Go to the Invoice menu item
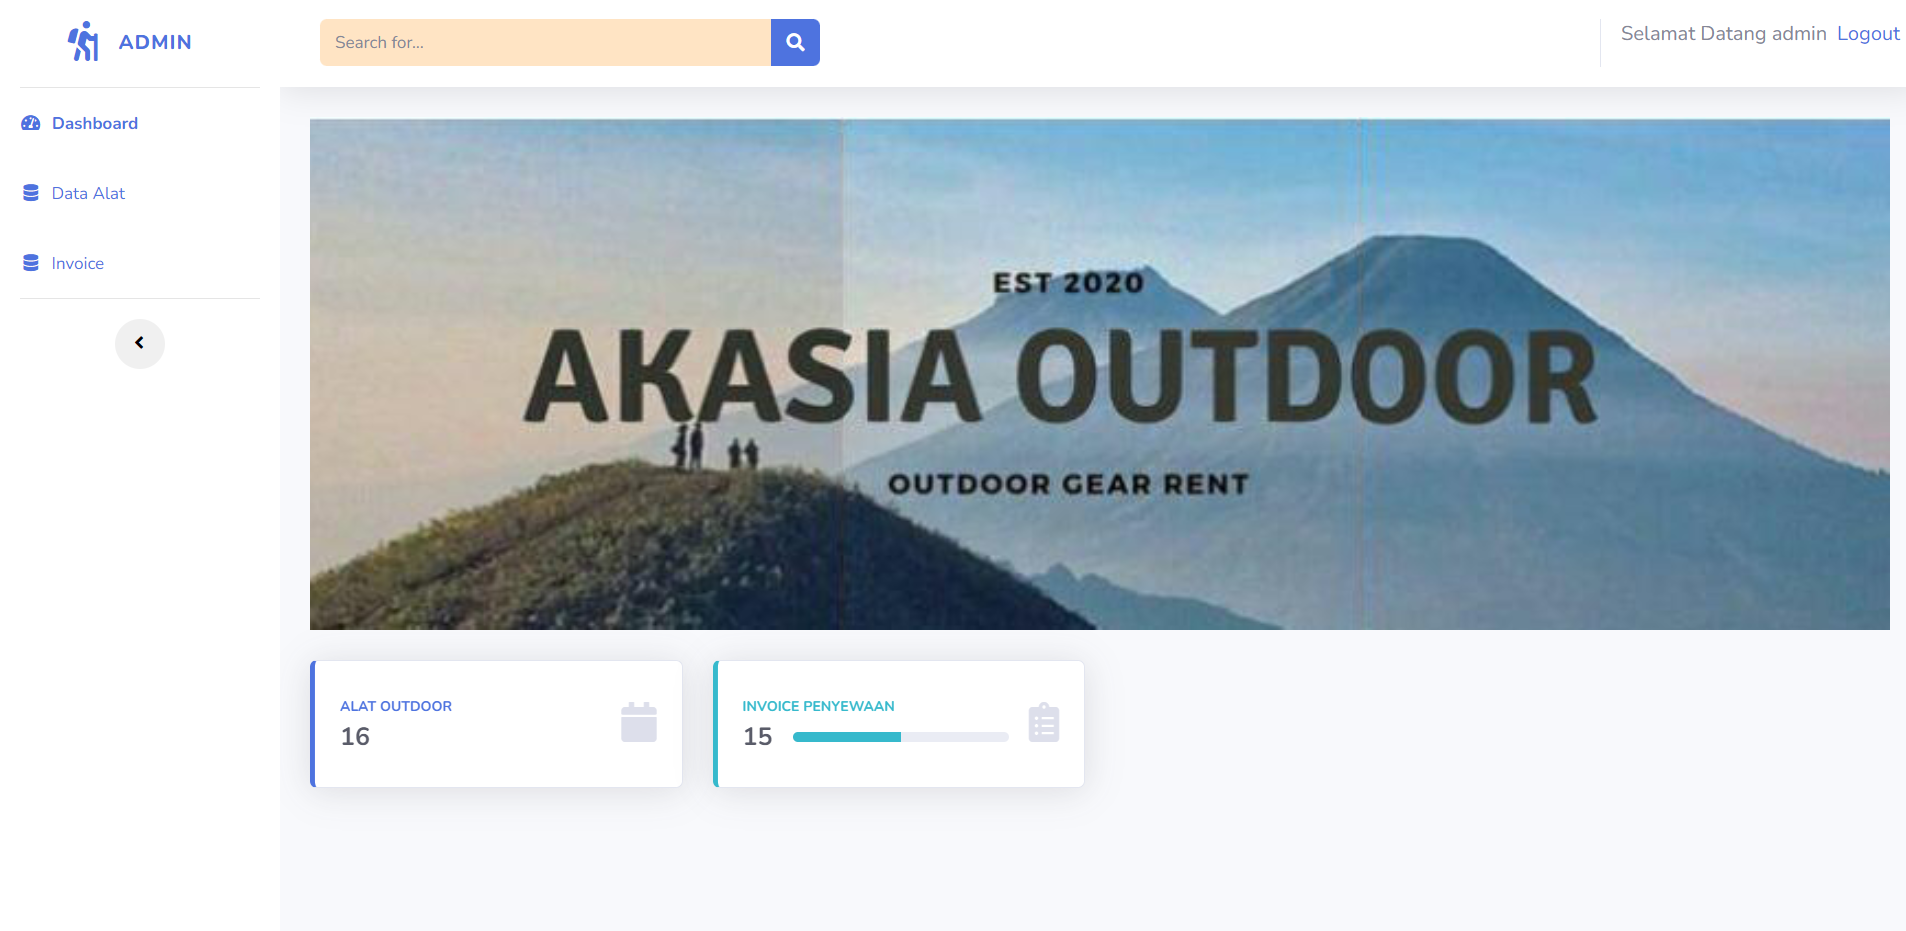 point(78,263)
